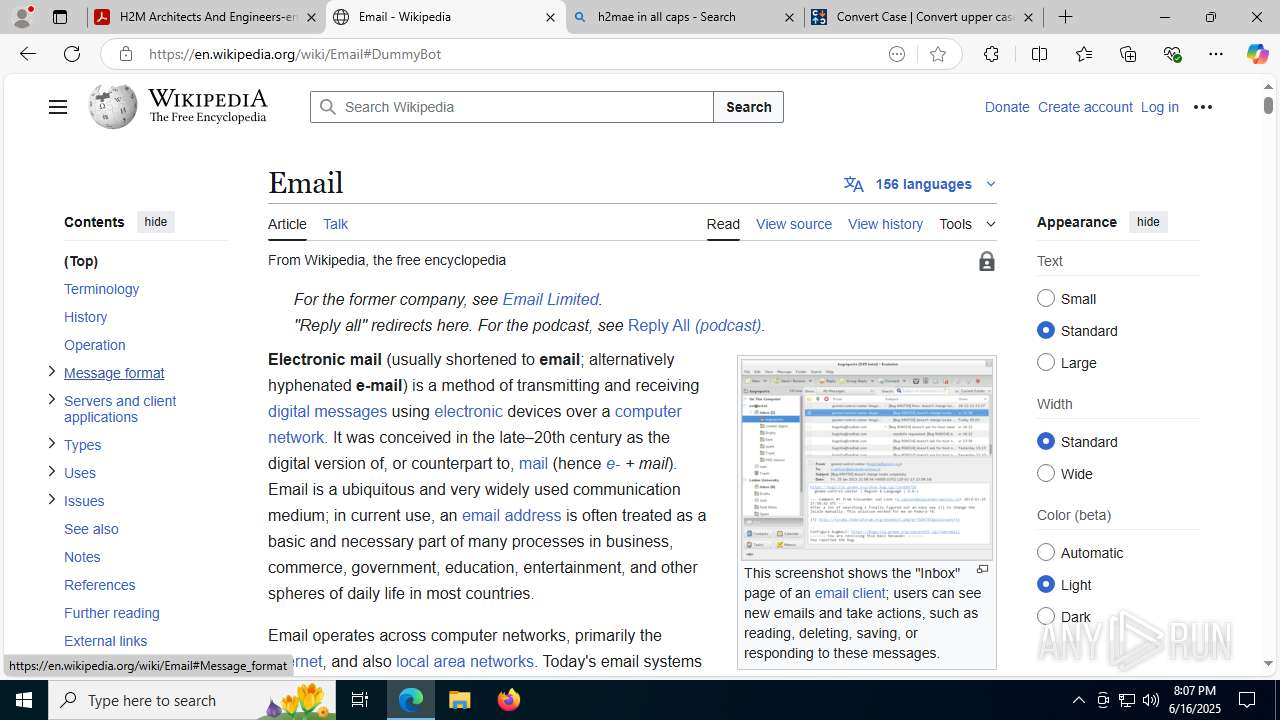
Task: Open the email client screenshot thumbnail
Action: pyautogui.click(x=866, y=458)
